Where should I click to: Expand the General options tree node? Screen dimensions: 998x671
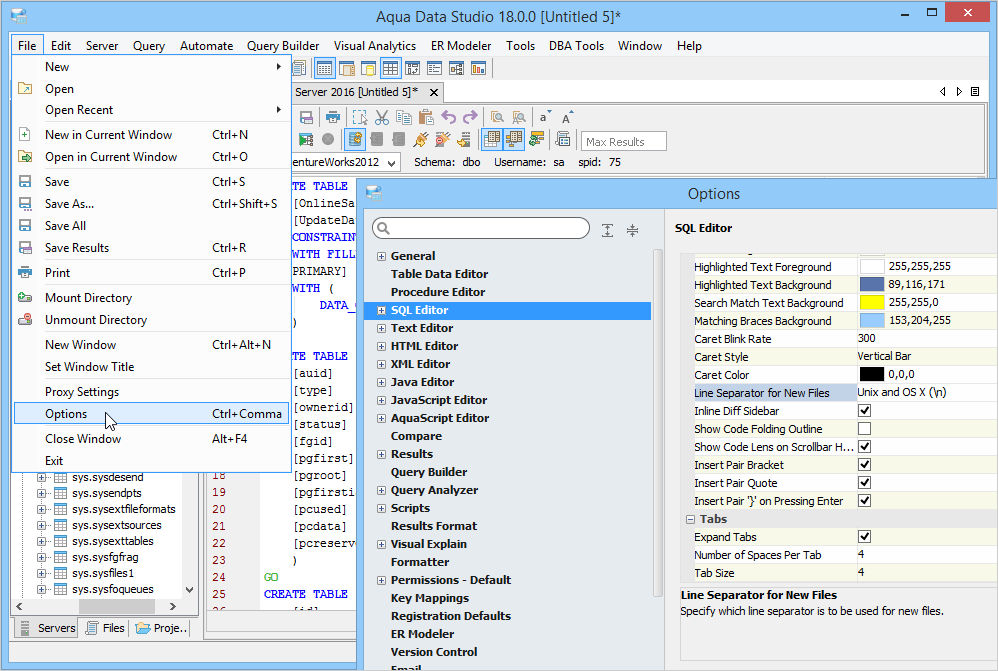[x=381, y=256]
